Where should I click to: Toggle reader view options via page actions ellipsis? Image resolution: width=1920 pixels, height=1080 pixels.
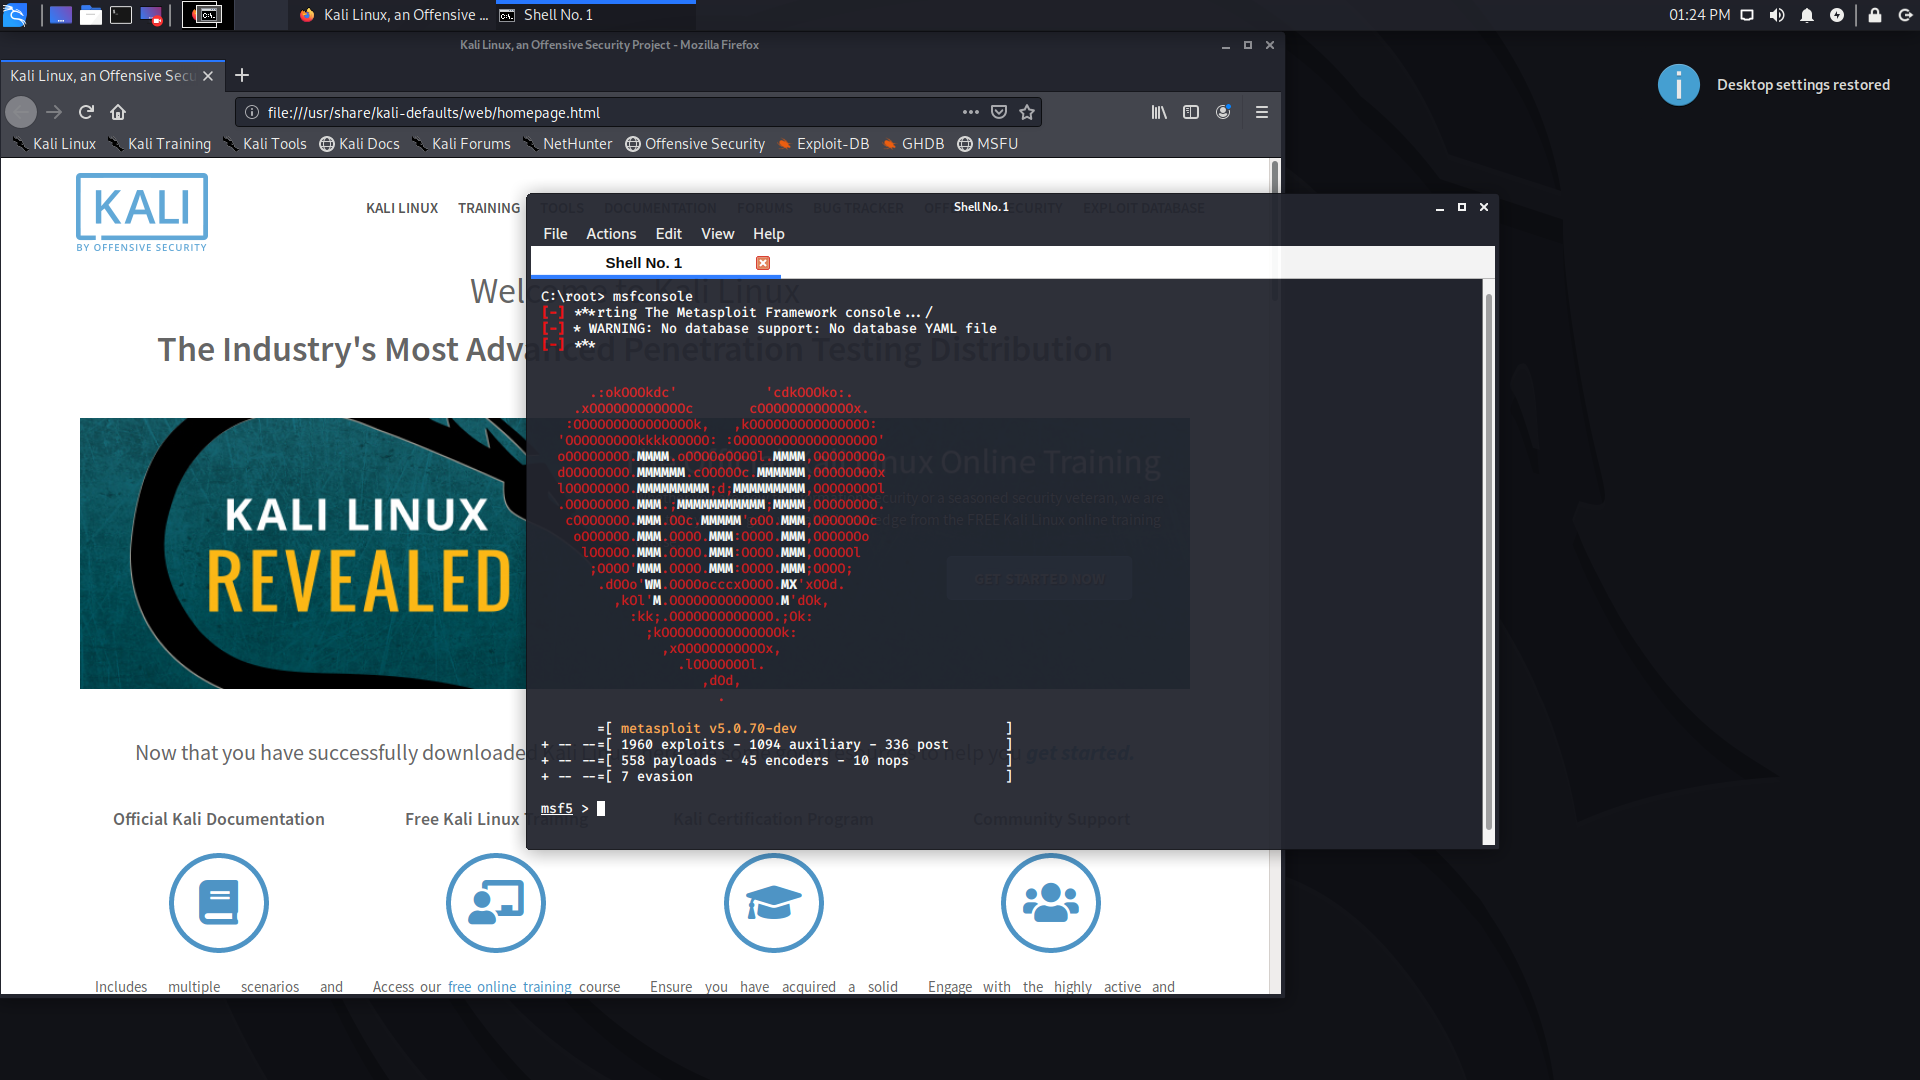pos(969,112)
